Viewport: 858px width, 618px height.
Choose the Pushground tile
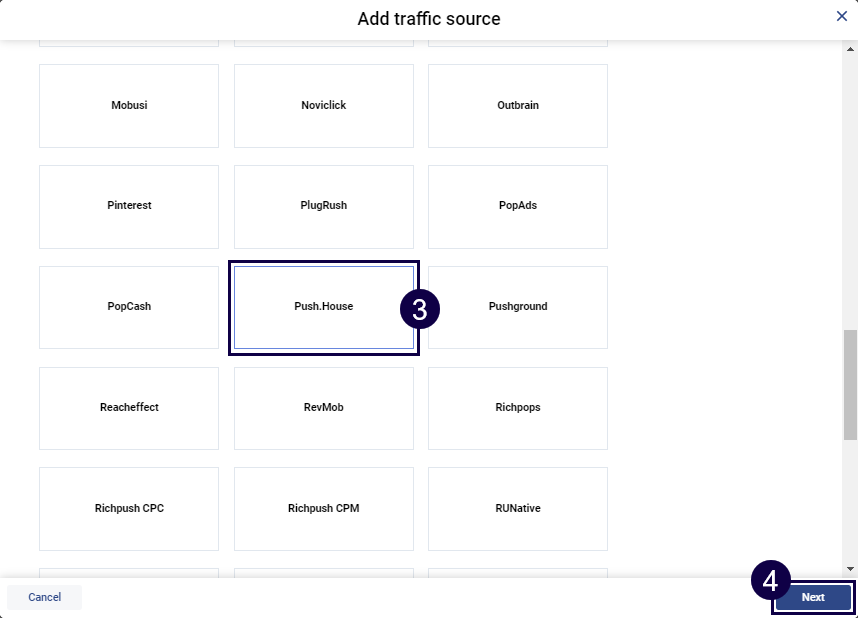point(517,307)
